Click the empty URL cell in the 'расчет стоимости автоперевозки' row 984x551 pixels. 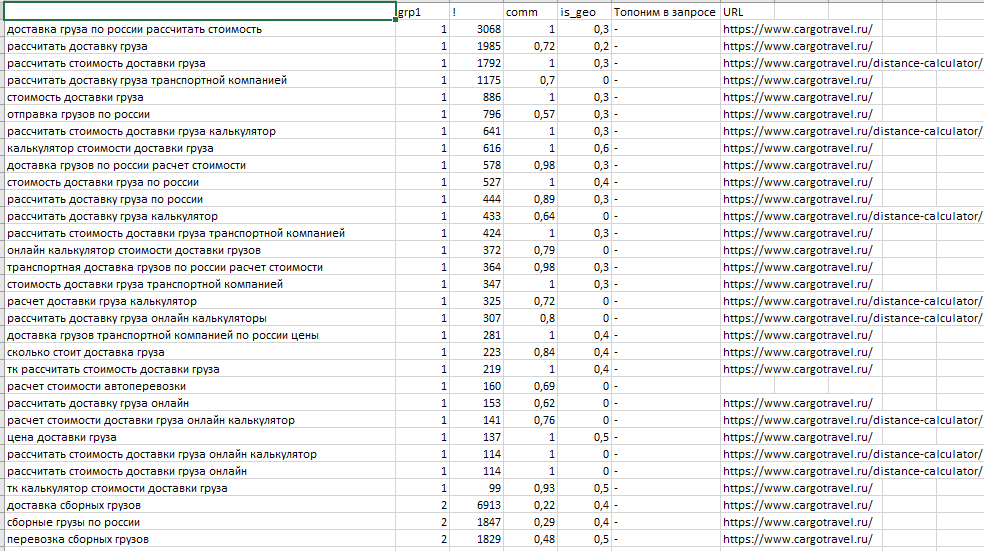pyautogui.click(x=850, y=386)
